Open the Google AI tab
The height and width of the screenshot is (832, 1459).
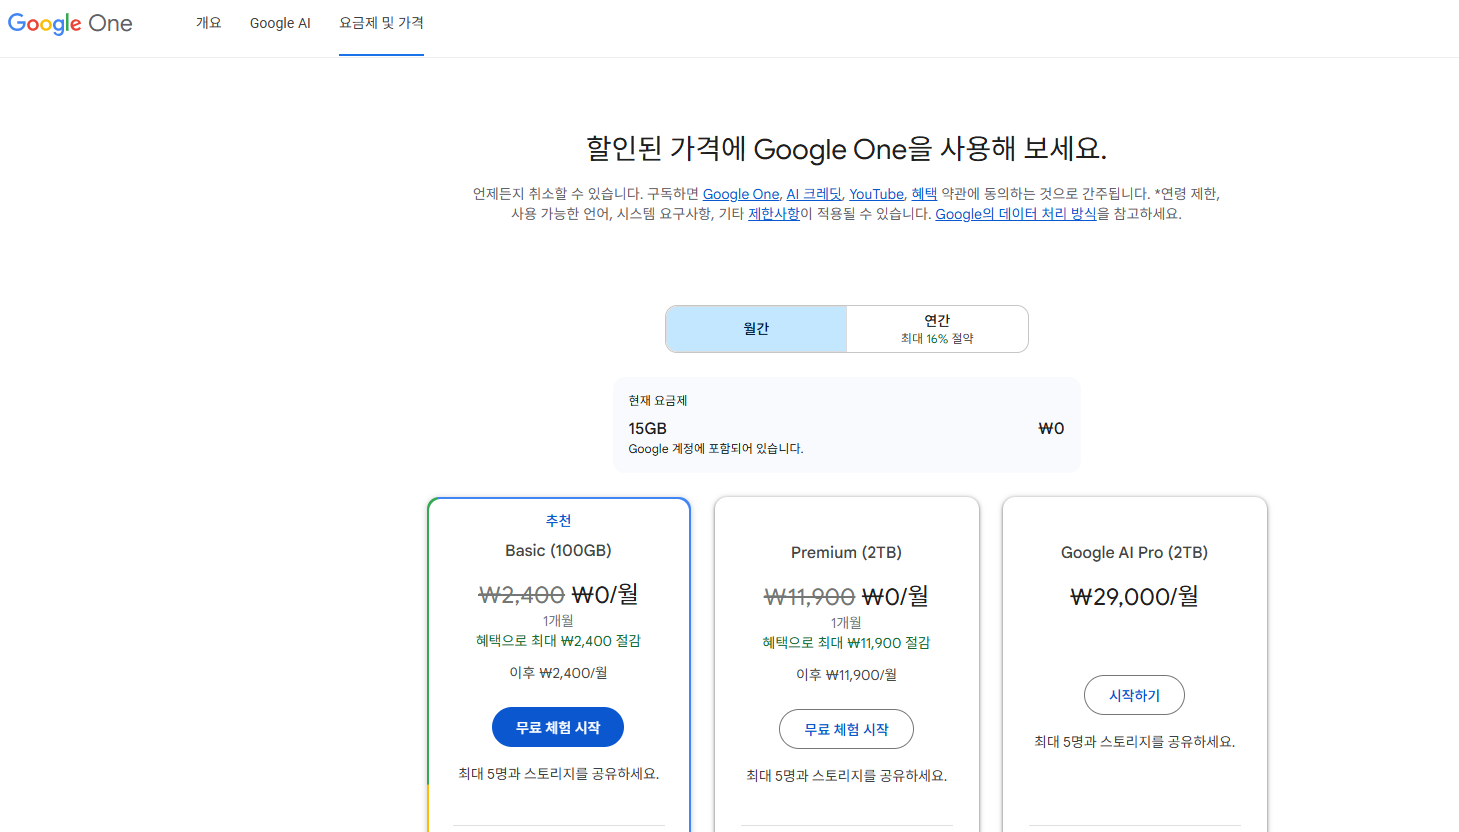pos(280,23)
